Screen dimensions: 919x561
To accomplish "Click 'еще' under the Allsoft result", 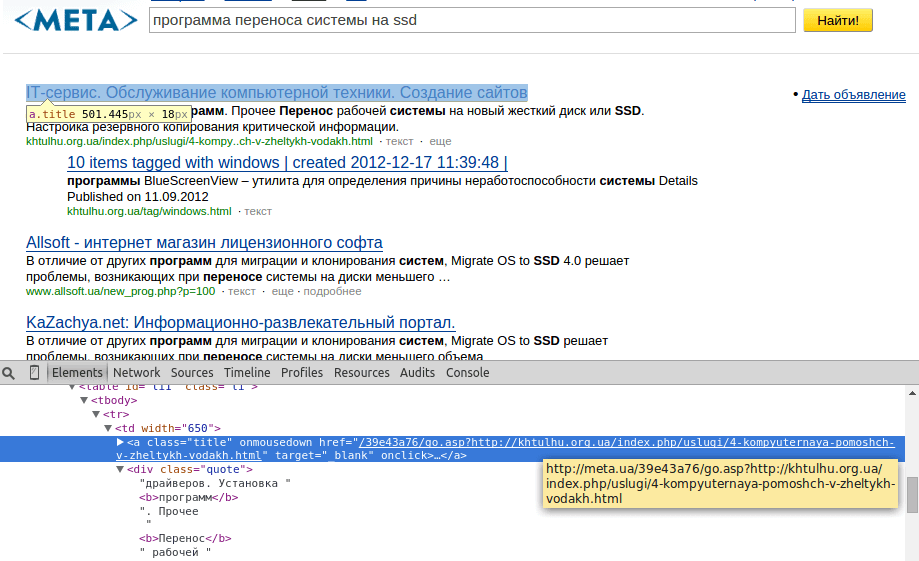I will tap(282, 291).
